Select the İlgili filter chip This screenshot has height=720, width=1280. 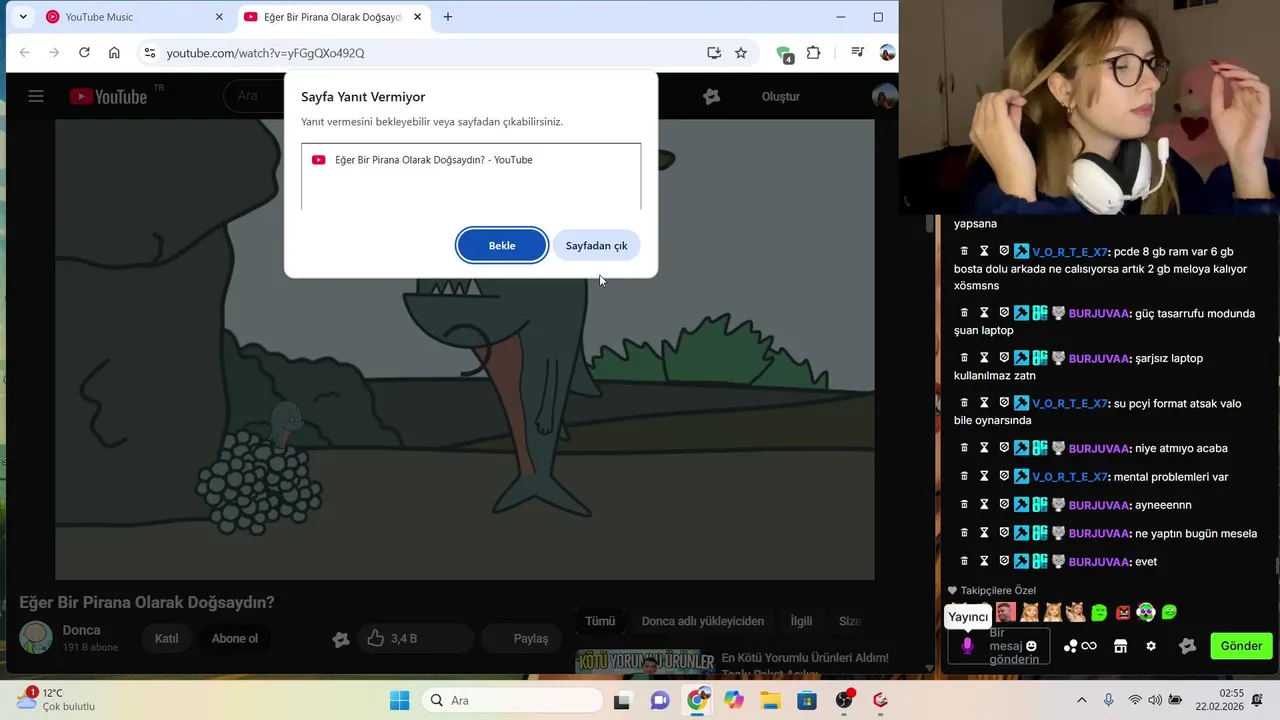(801, 621)
